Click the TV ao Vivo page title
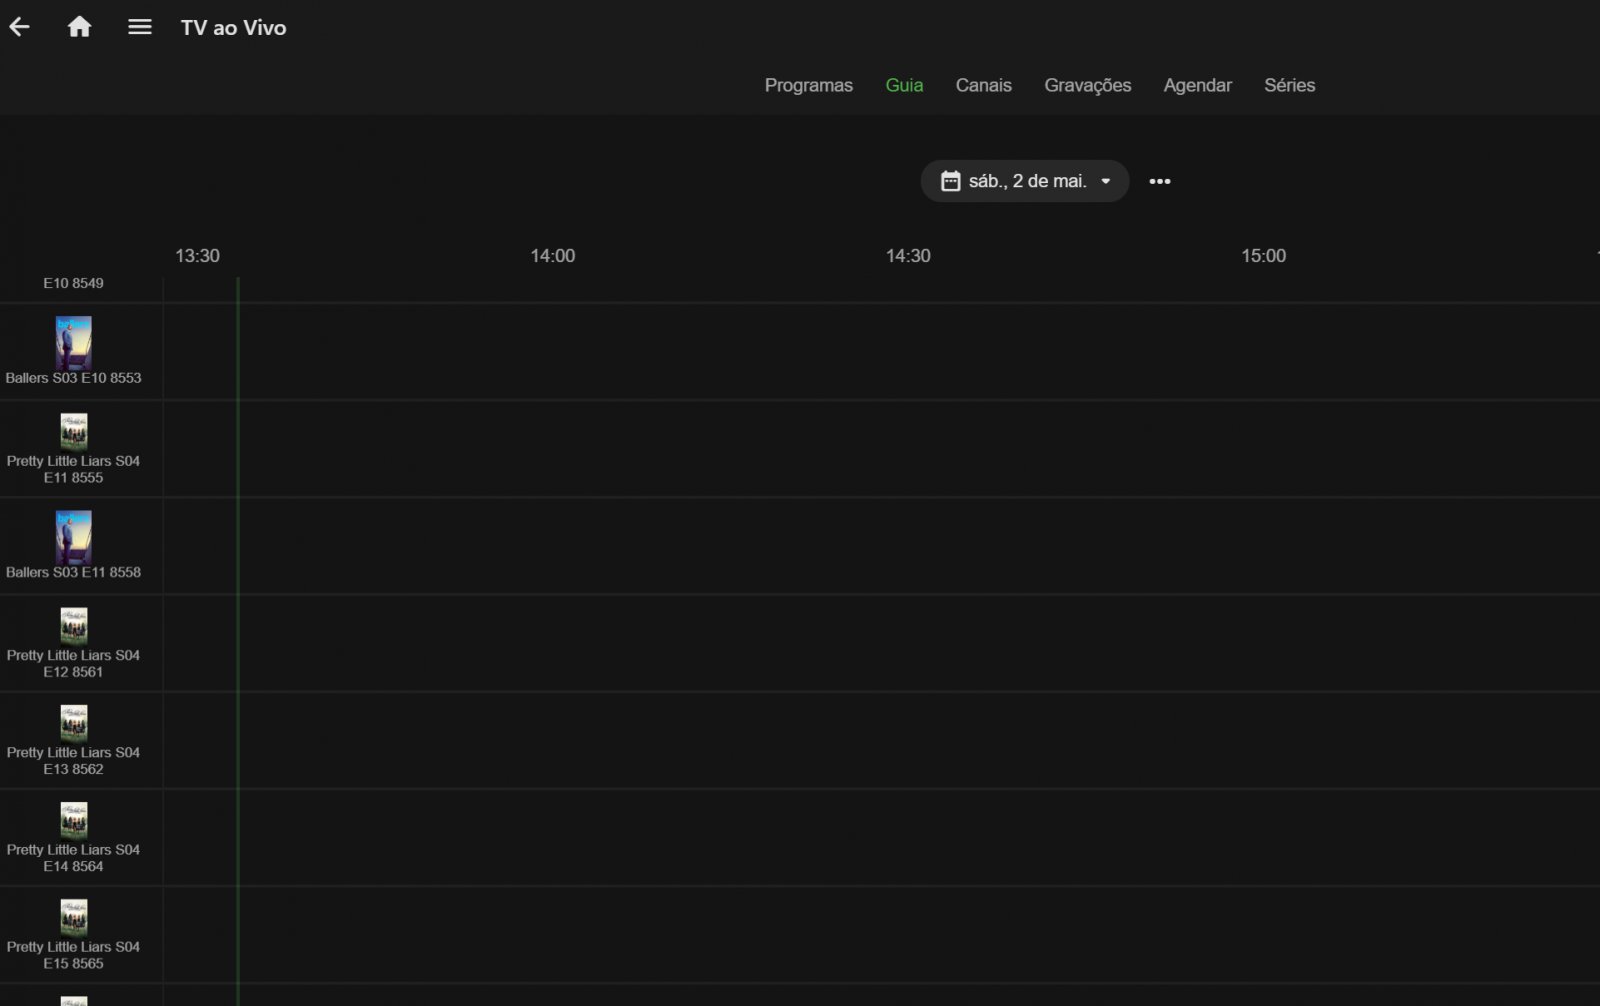Viewport: 1600px width, 1006px height. tap(233, 28)
